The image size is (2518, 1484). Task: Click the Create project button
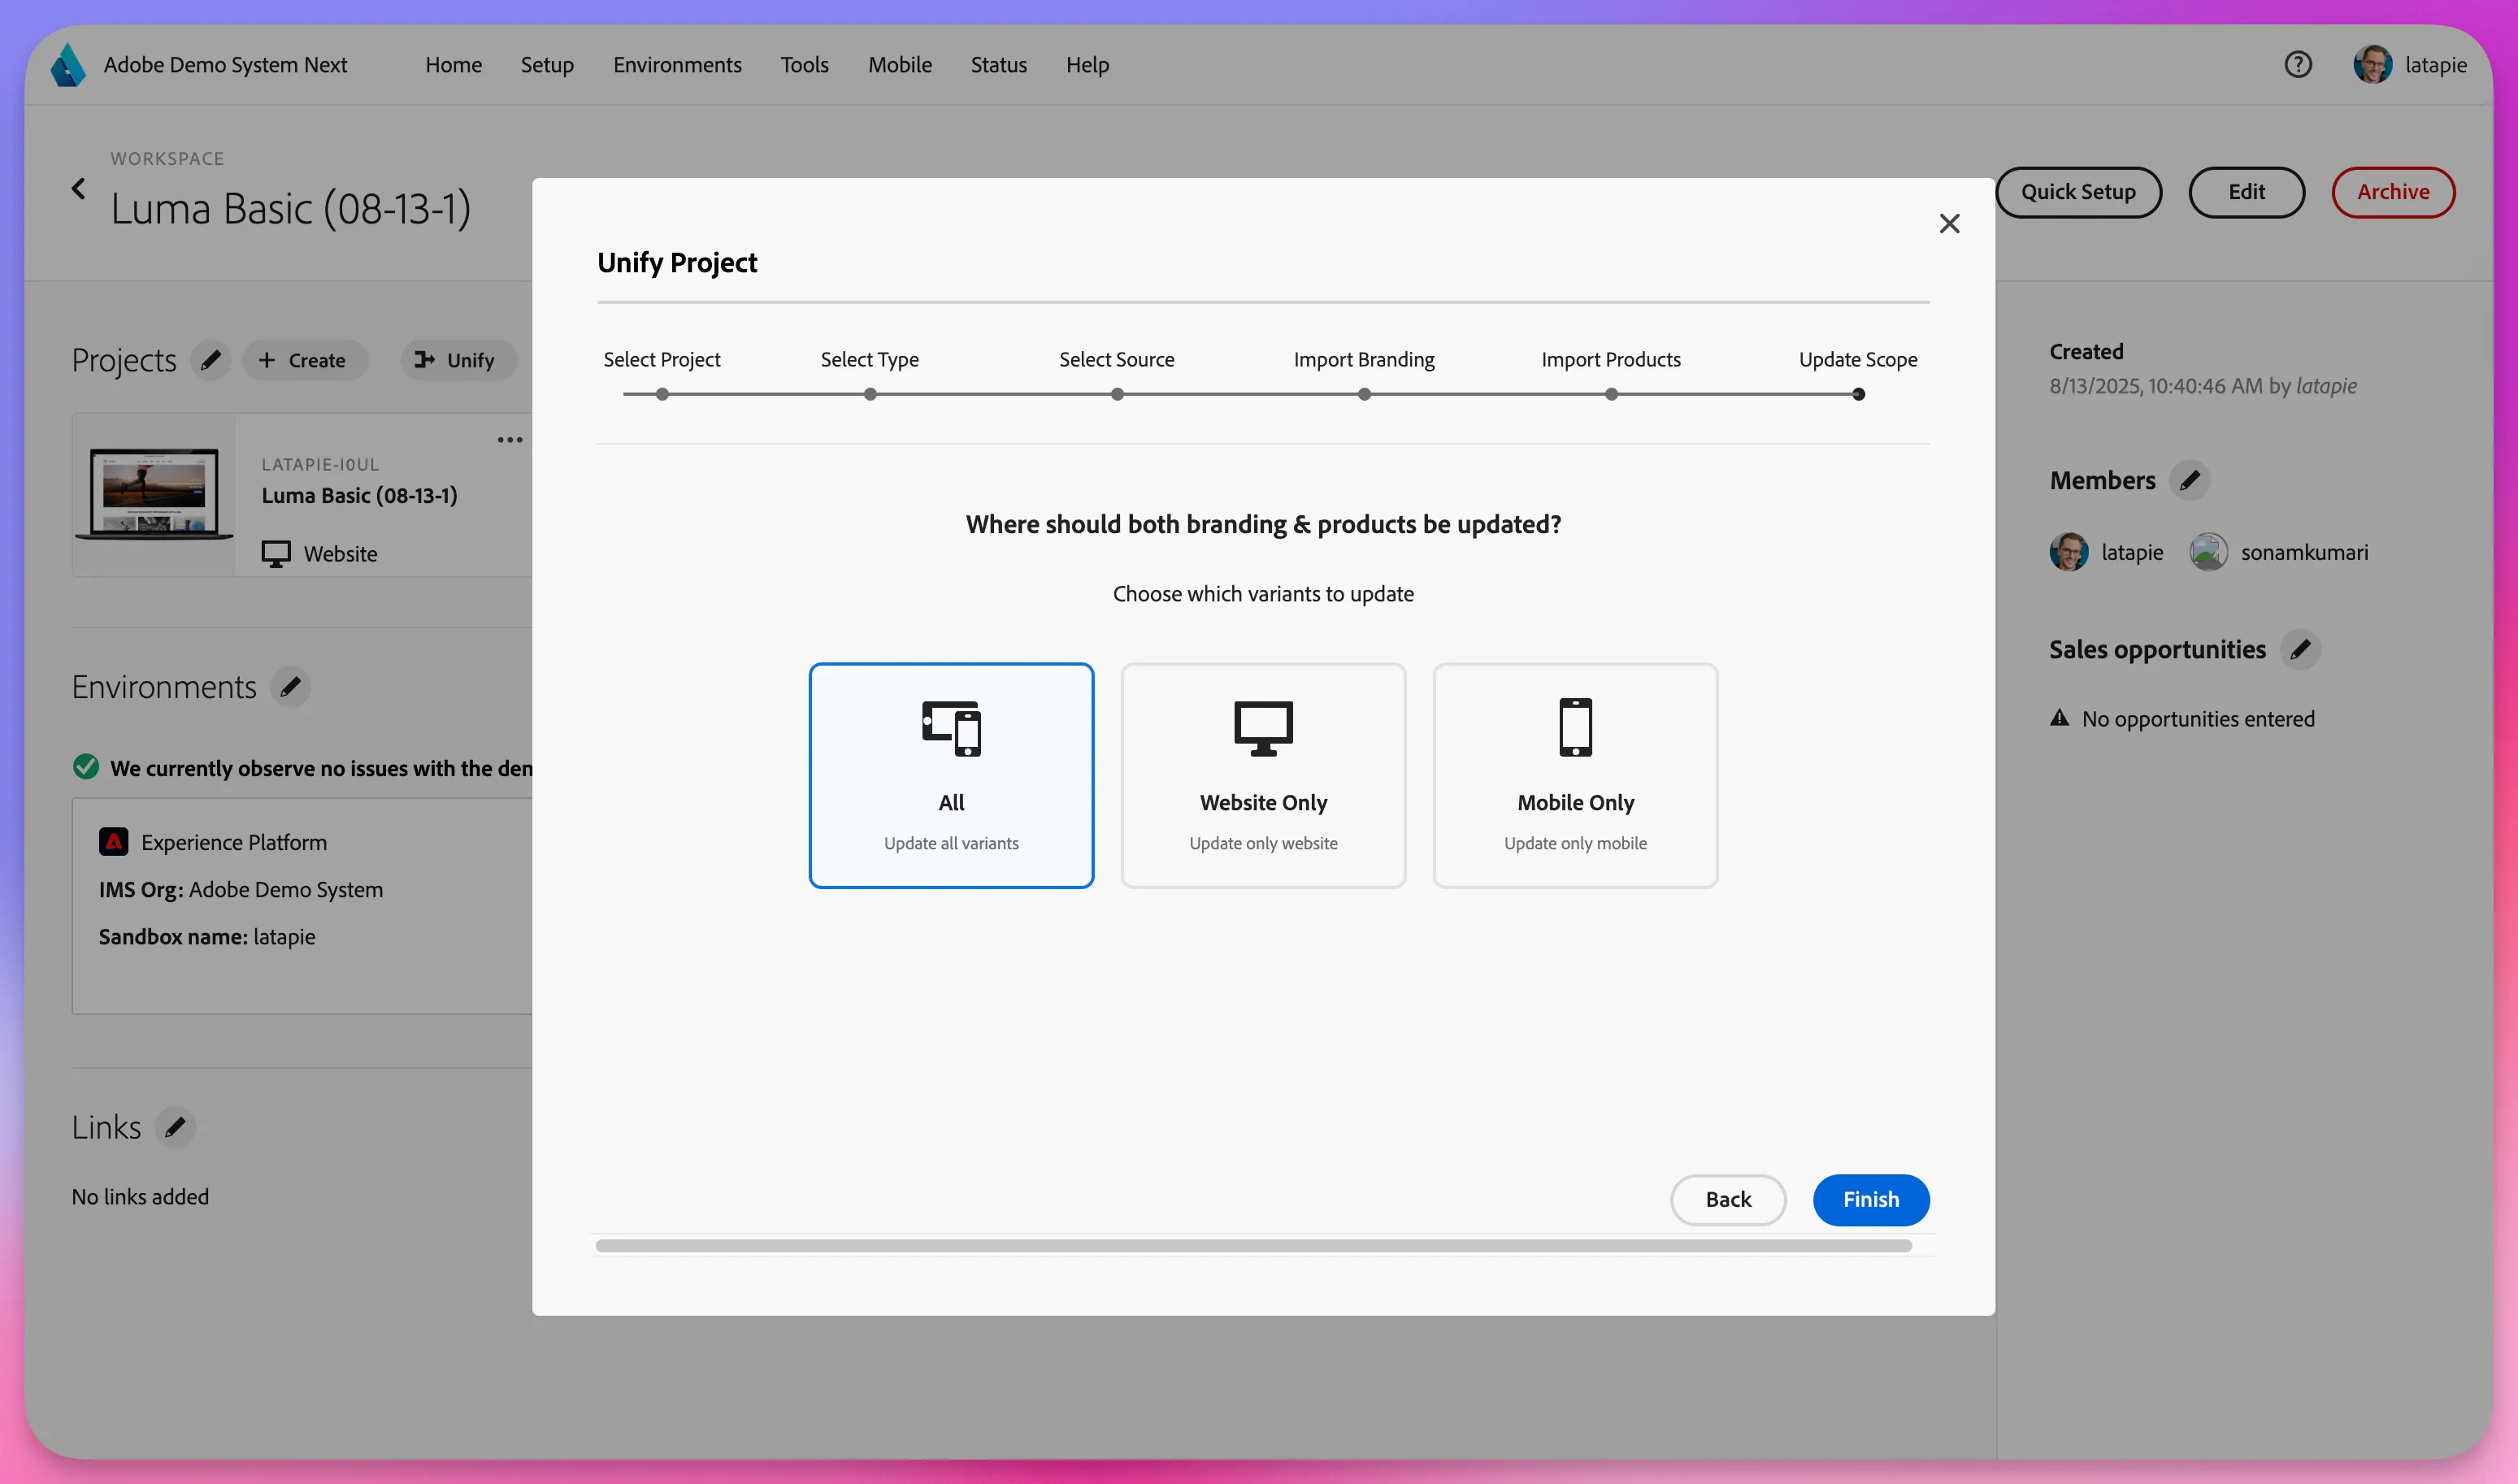click(x=304, y=360)
